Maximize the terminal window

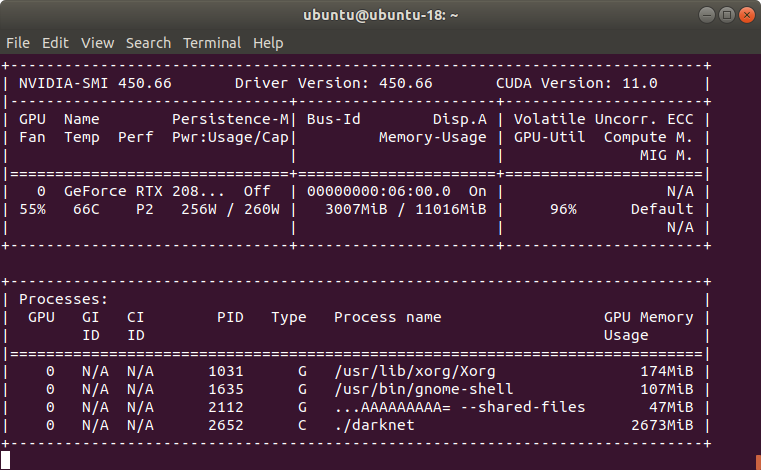point(727,15)
